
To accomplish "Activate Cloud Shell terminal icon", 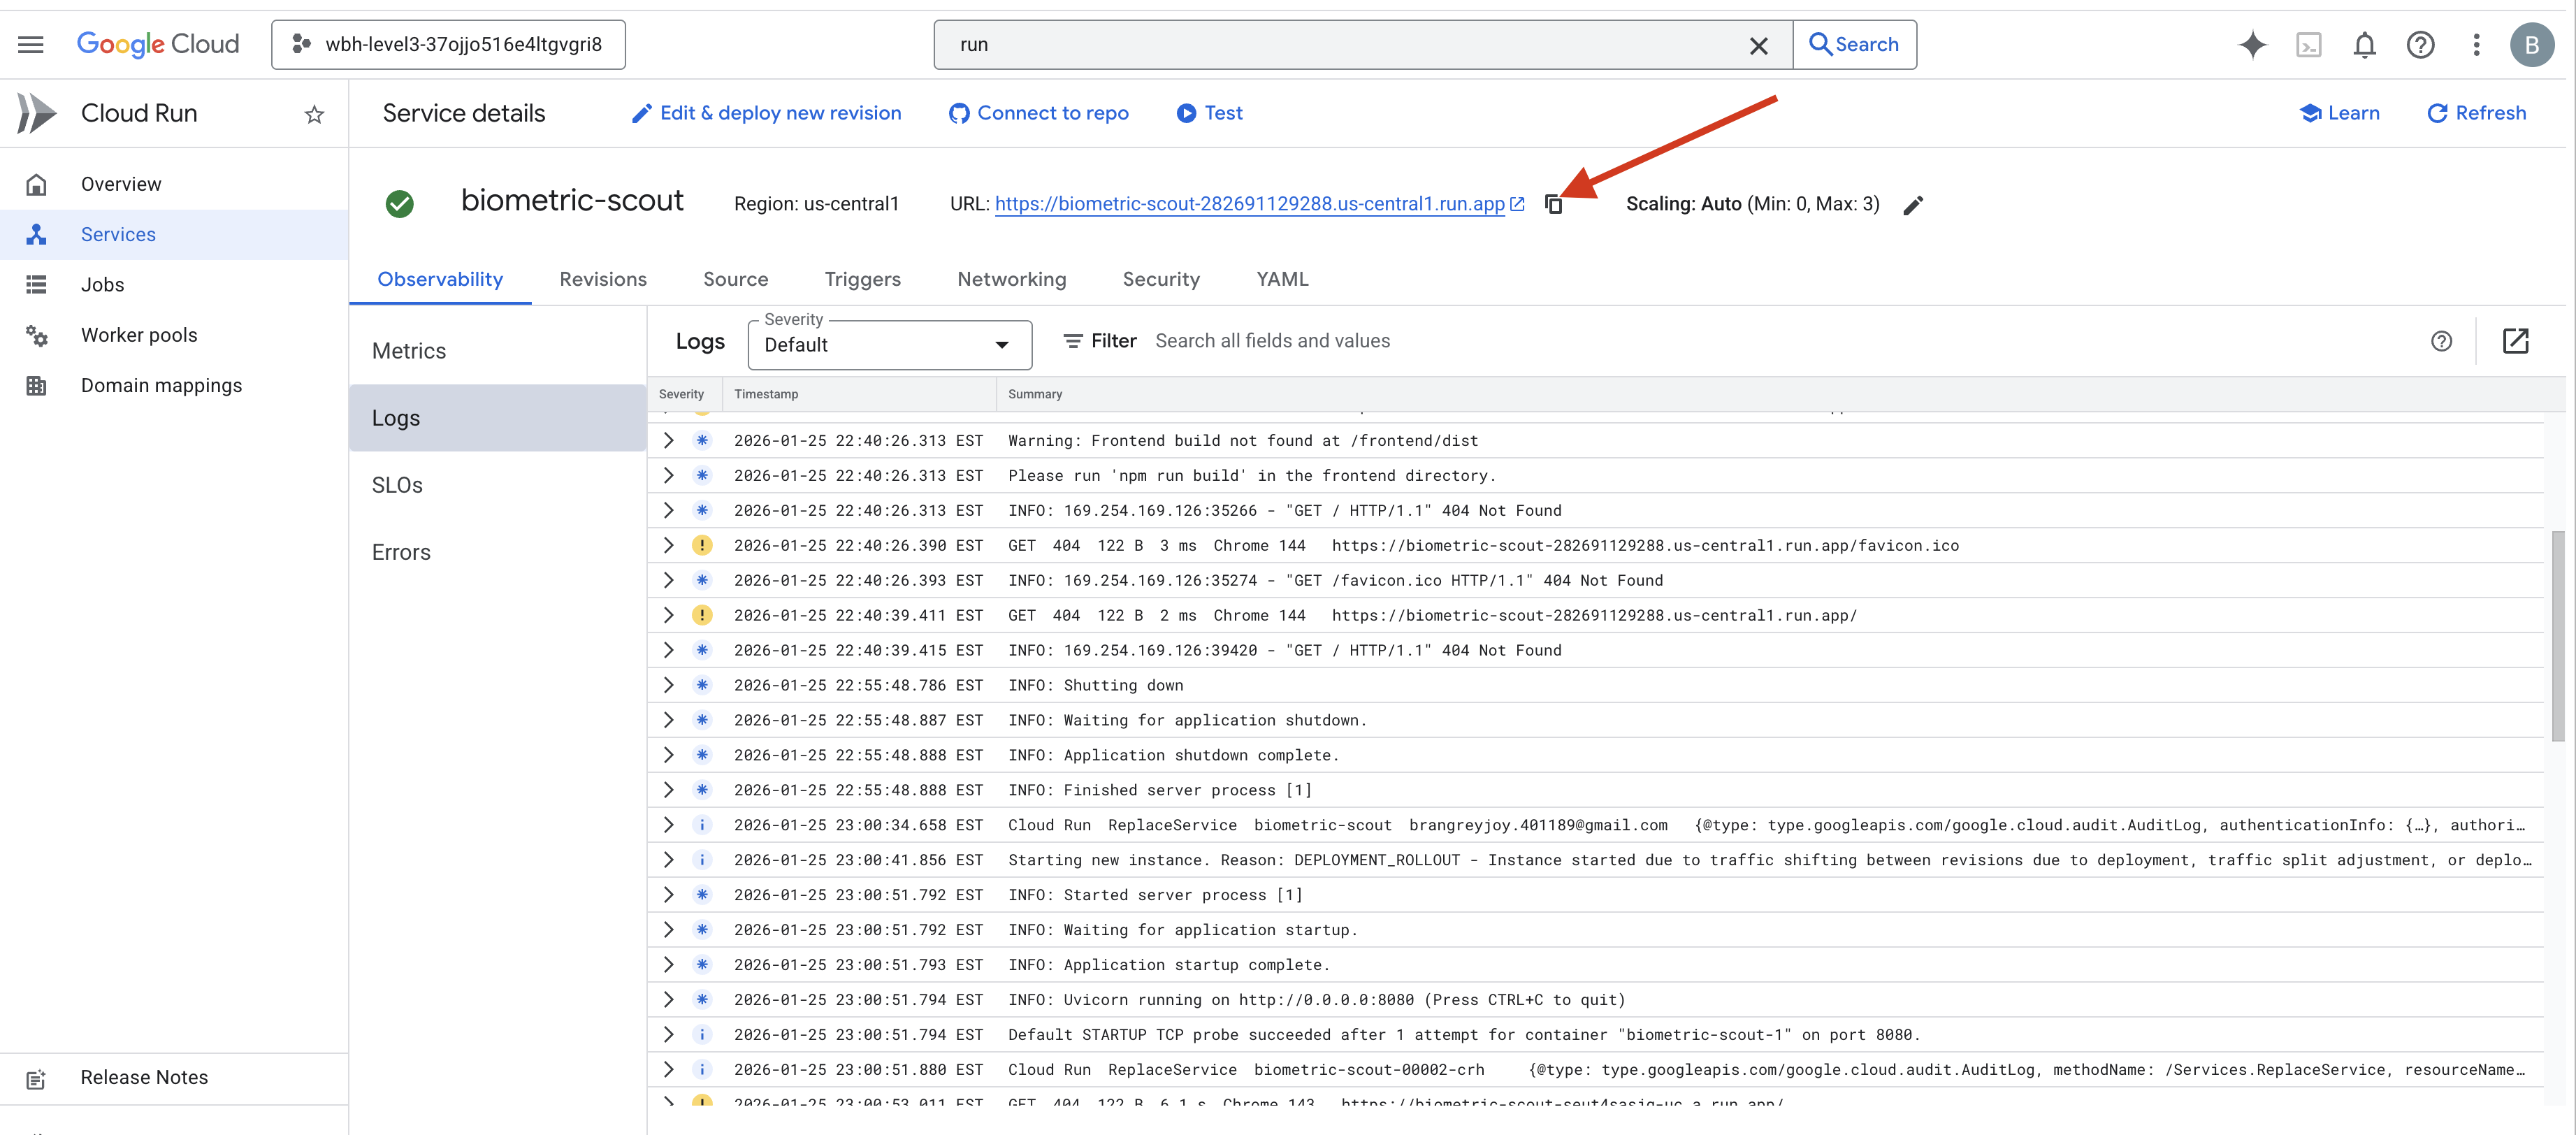I will (2308, 44).
